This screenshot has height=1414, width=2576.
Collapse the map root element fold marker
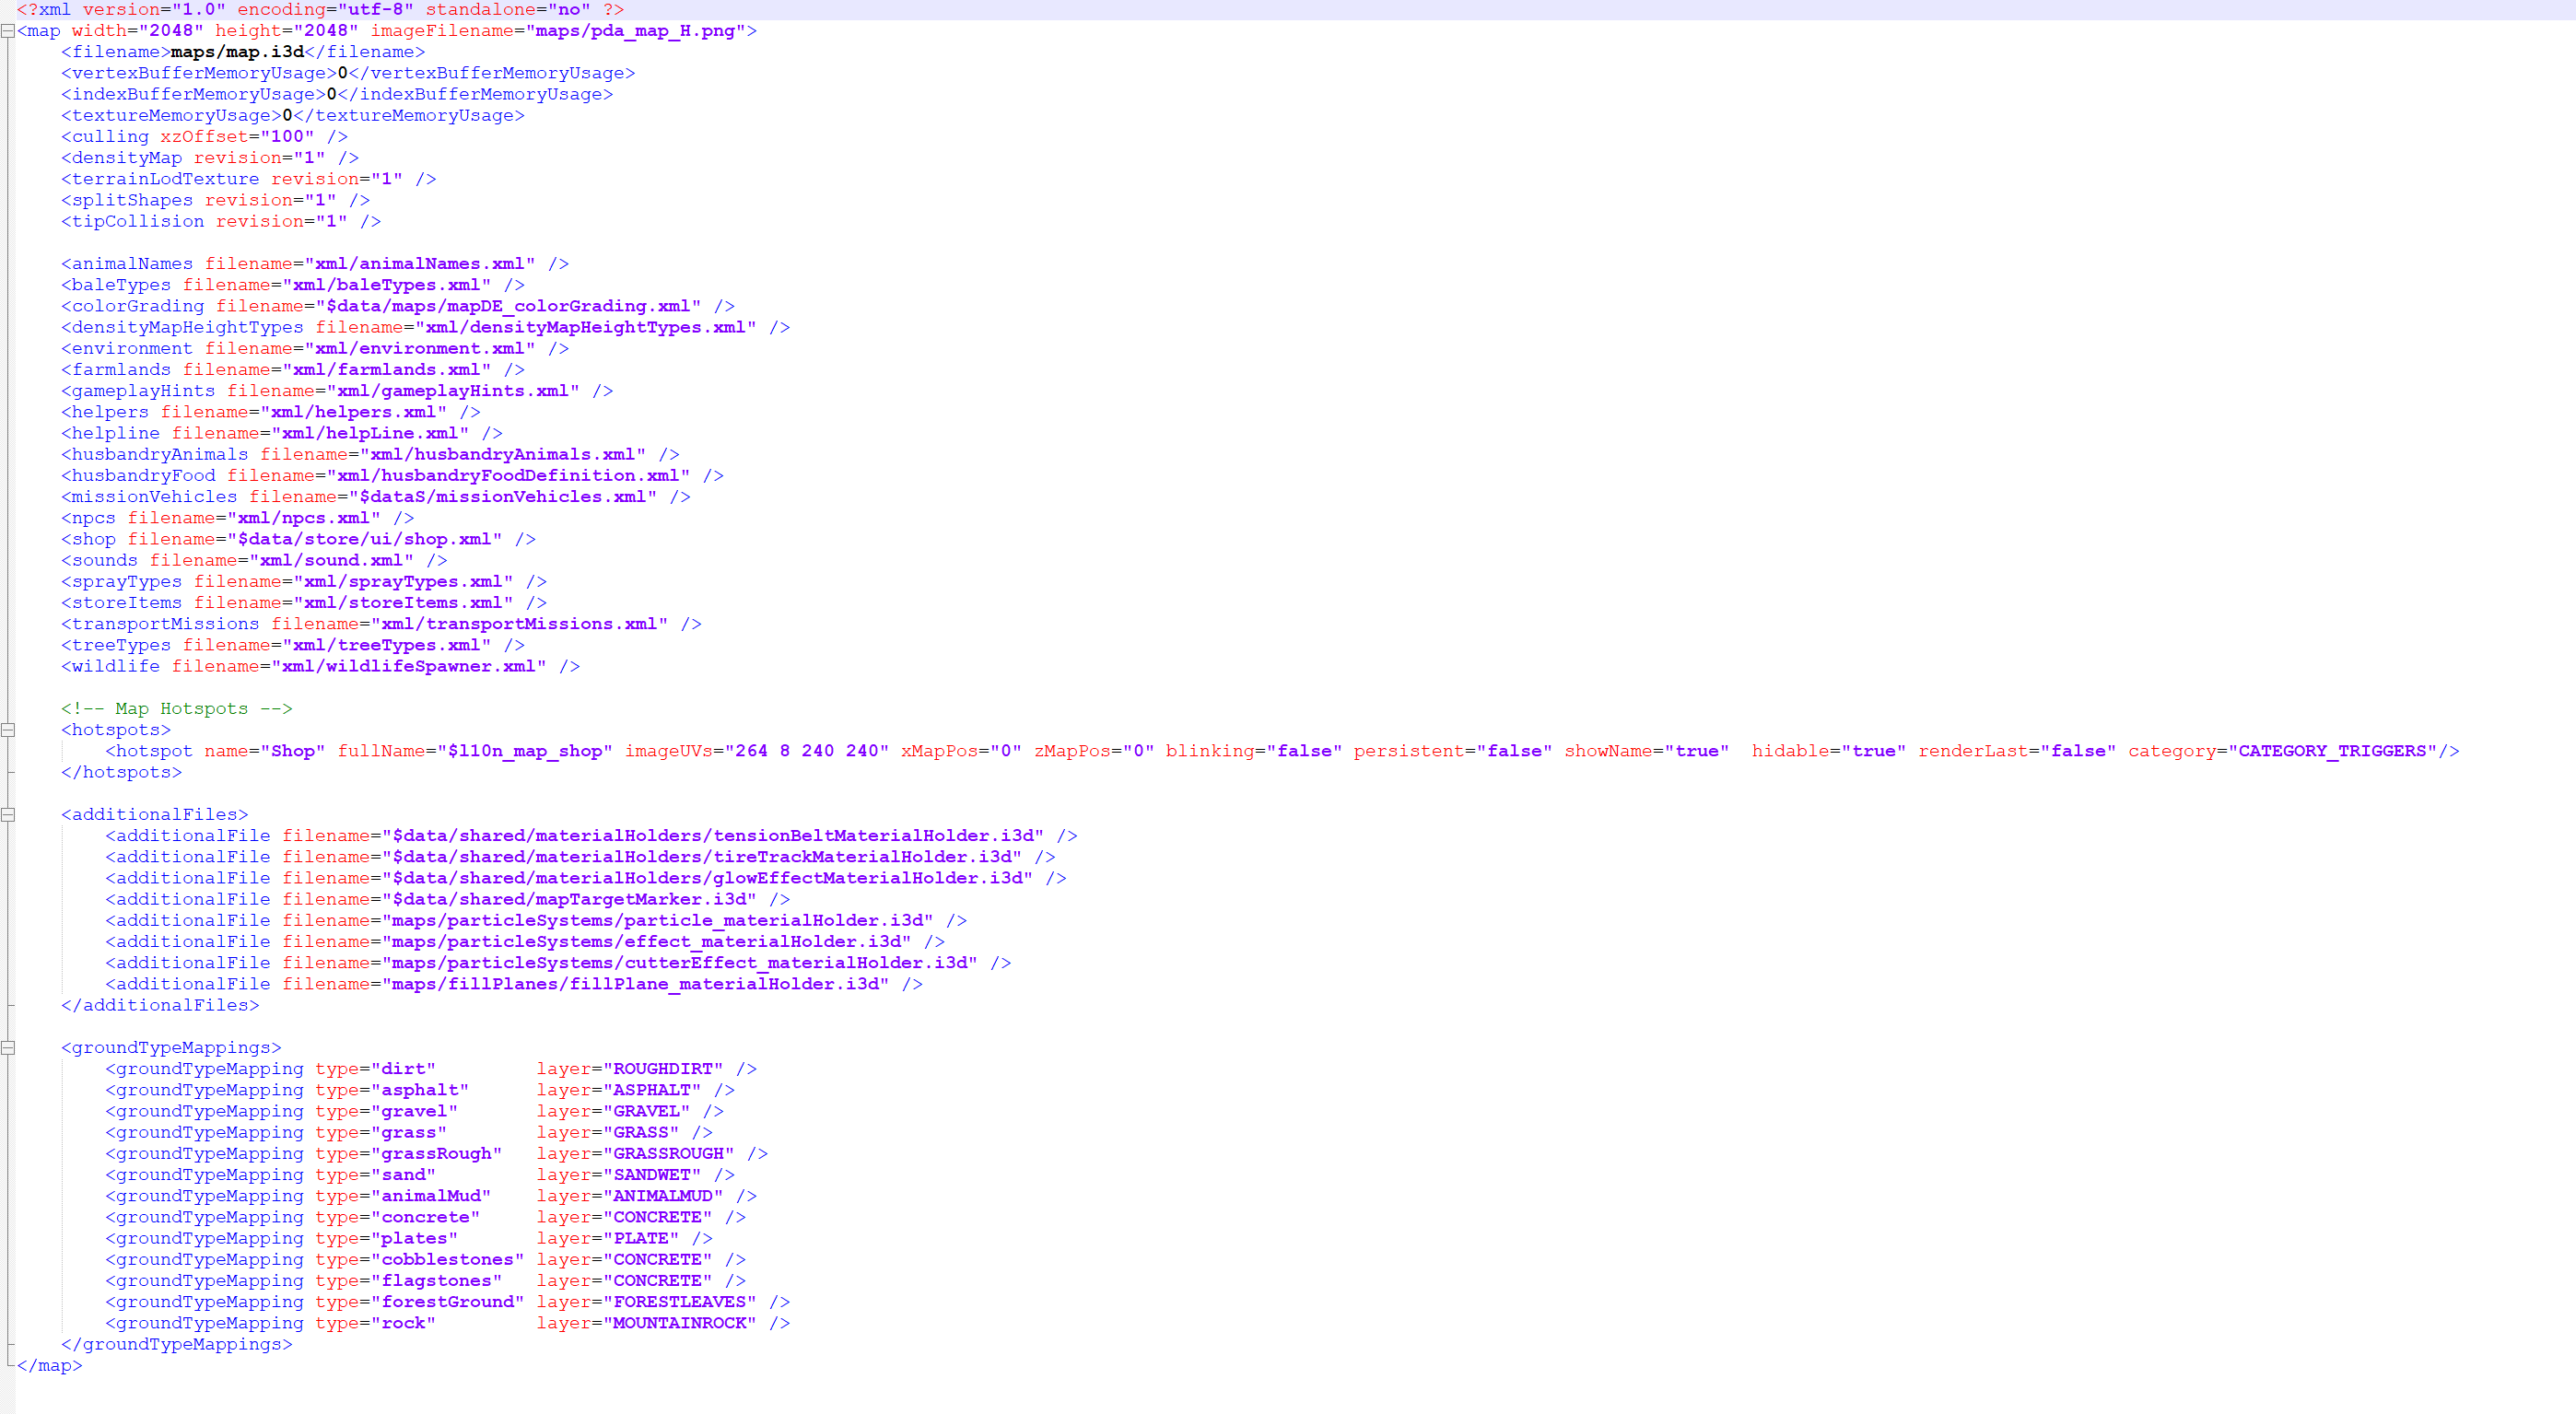coord(8,31)
